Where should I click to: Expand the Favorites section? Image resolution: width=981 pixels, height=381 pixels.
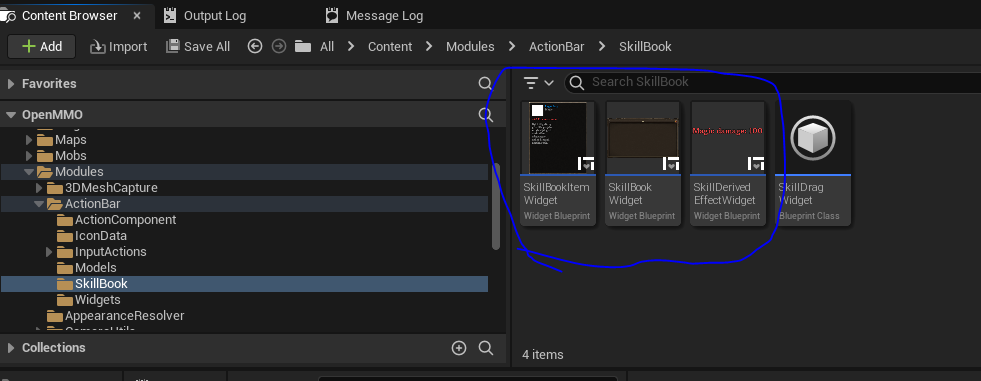click(x=11, y=83)
